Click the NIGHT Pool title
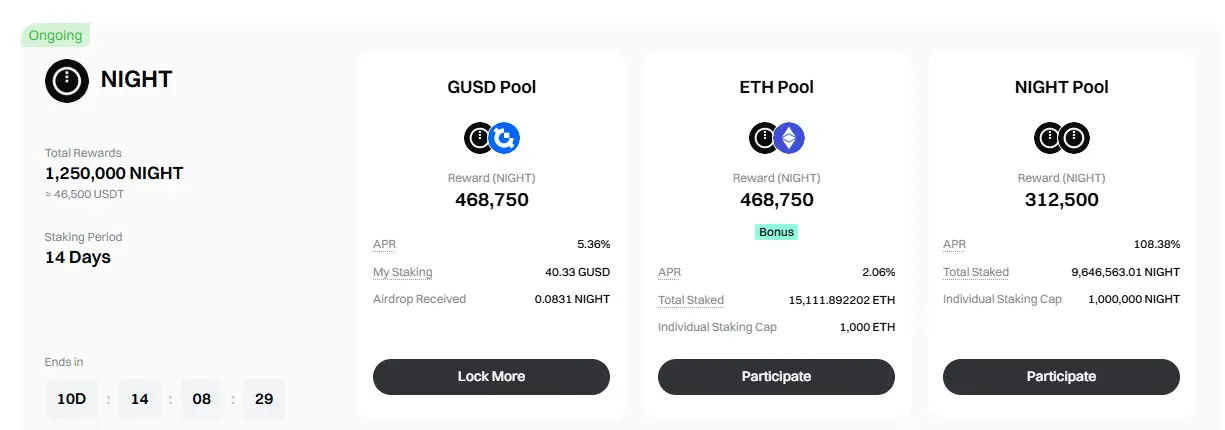This screenshot has height=430, width=1225. (1061, 87)
